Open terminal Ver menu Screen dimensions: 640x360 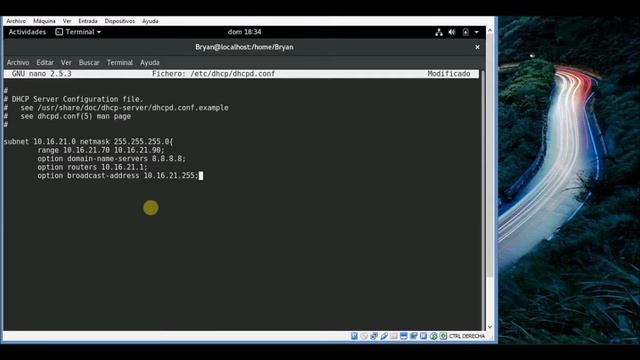point(66,62)
